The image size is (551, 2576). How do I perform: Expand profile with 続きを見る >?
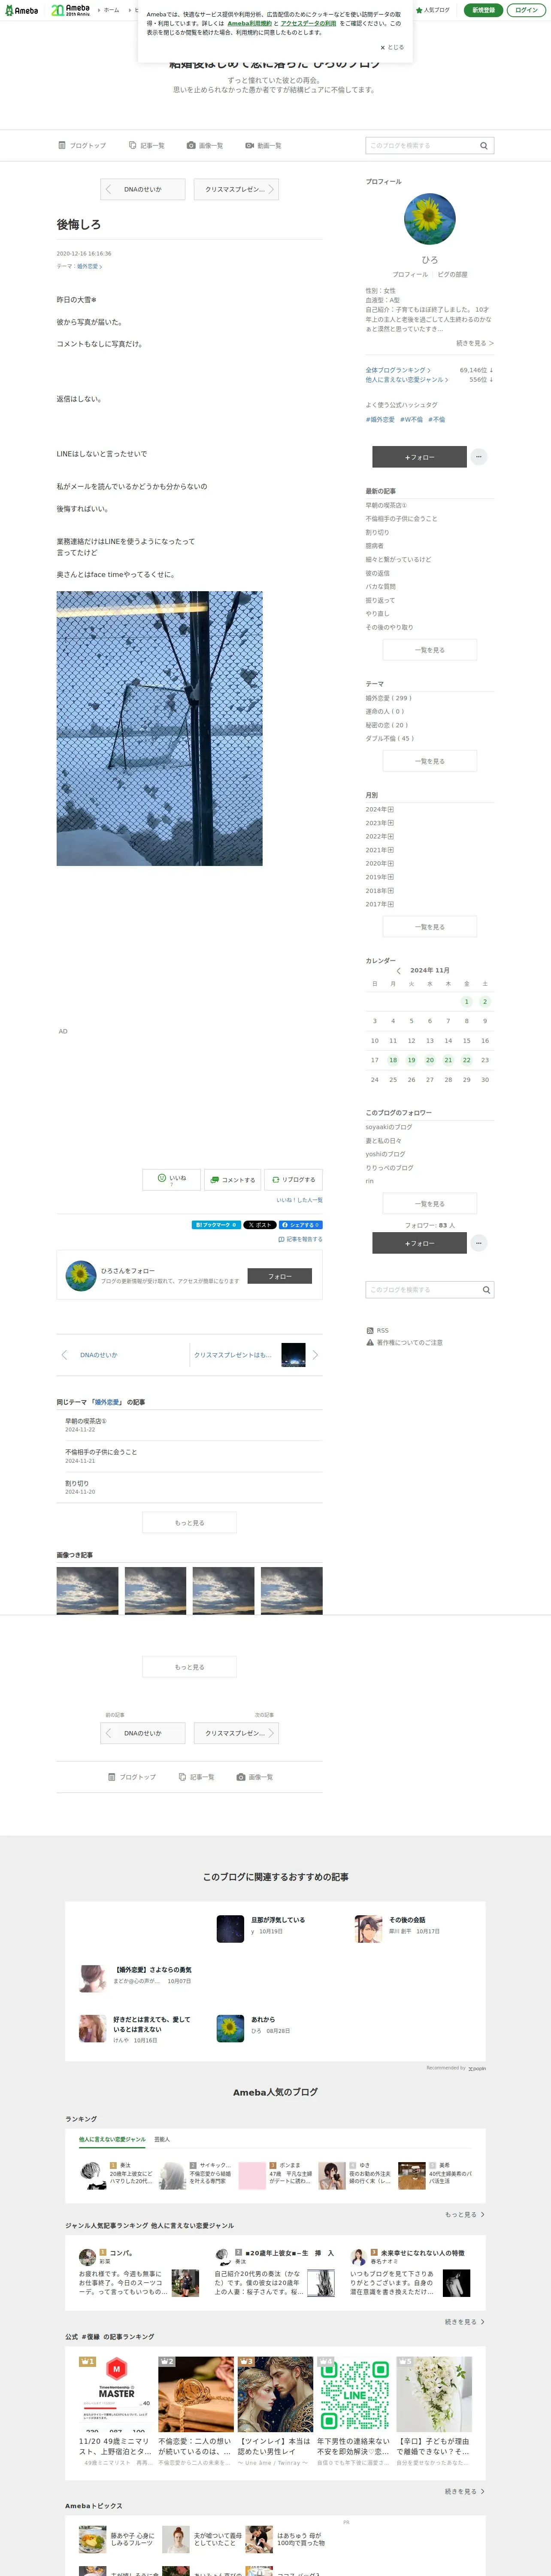point(474,343)
